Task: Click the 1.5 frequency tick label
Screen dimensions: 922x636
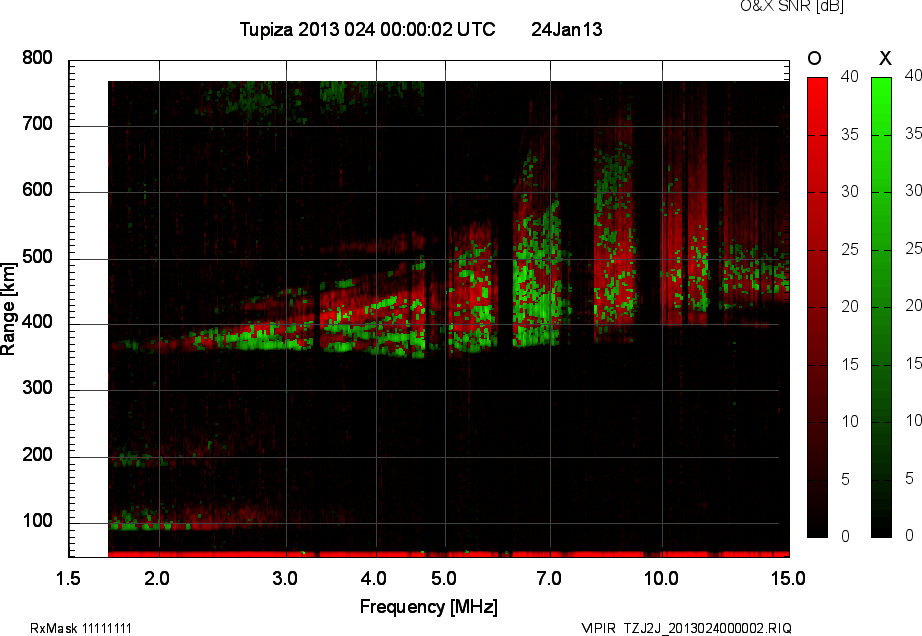Action: click(x=68, y=578)
